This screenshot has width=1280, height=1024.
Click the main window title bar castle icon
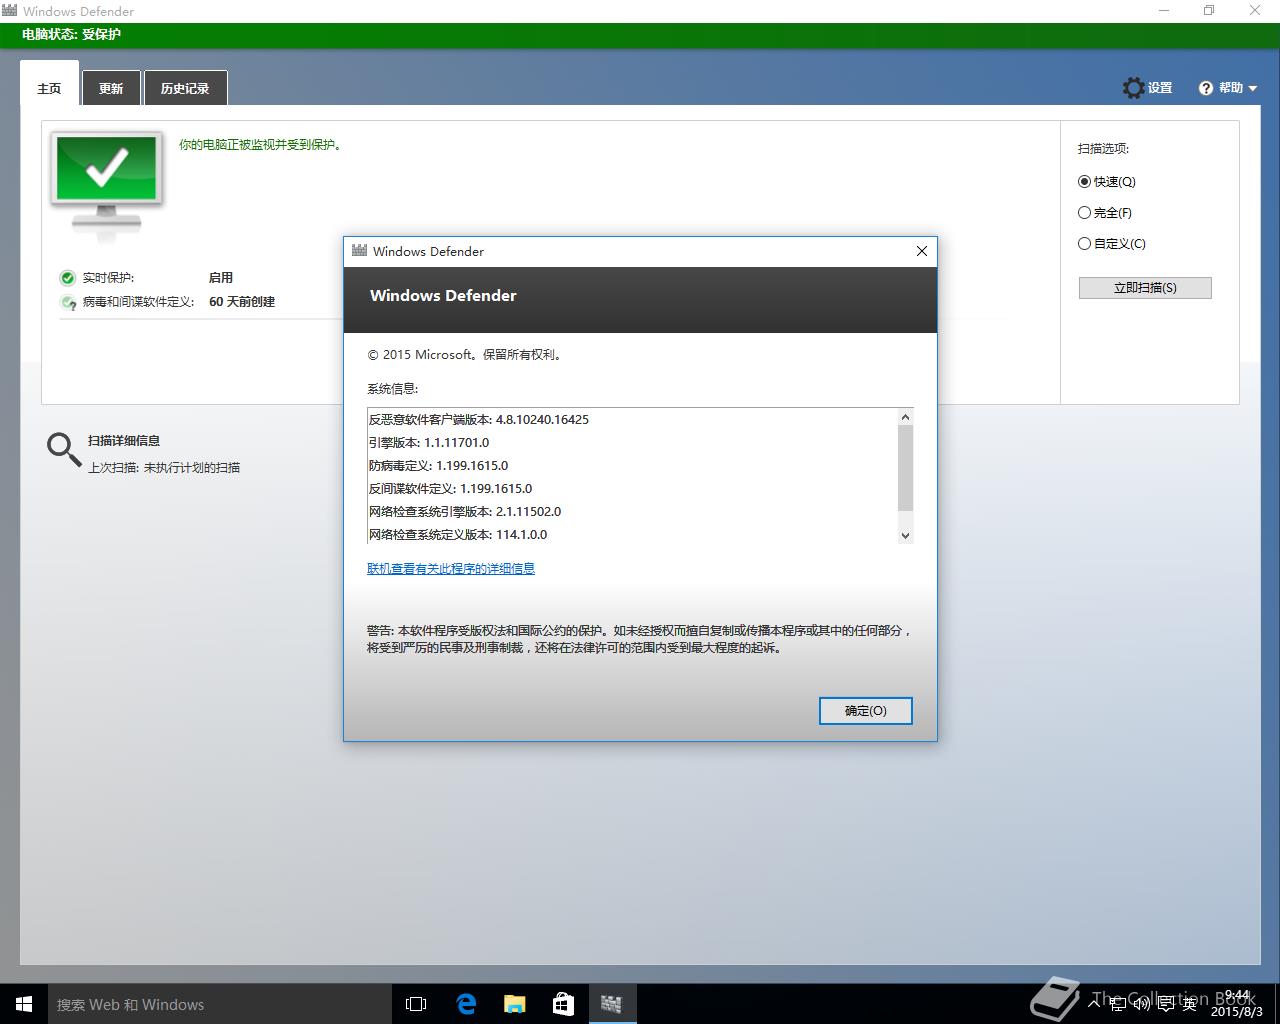tap(10, 11)
